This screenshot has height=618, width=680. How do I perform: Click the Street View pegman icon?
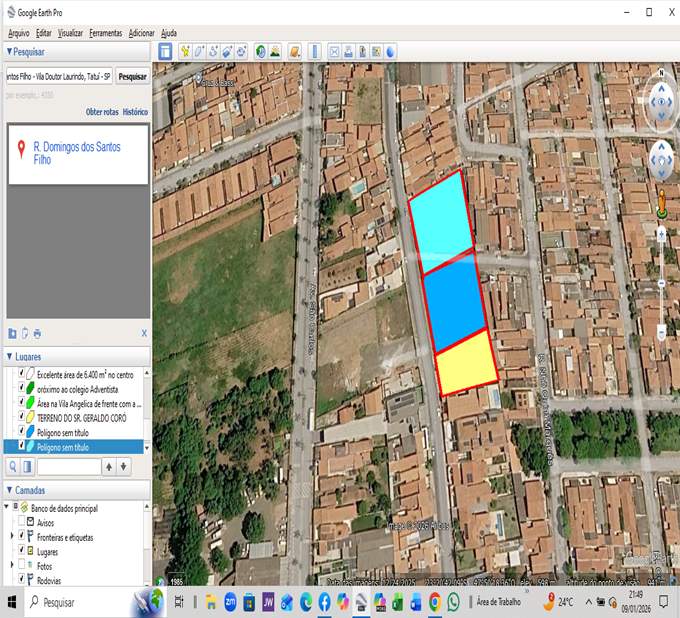(661, 200)
